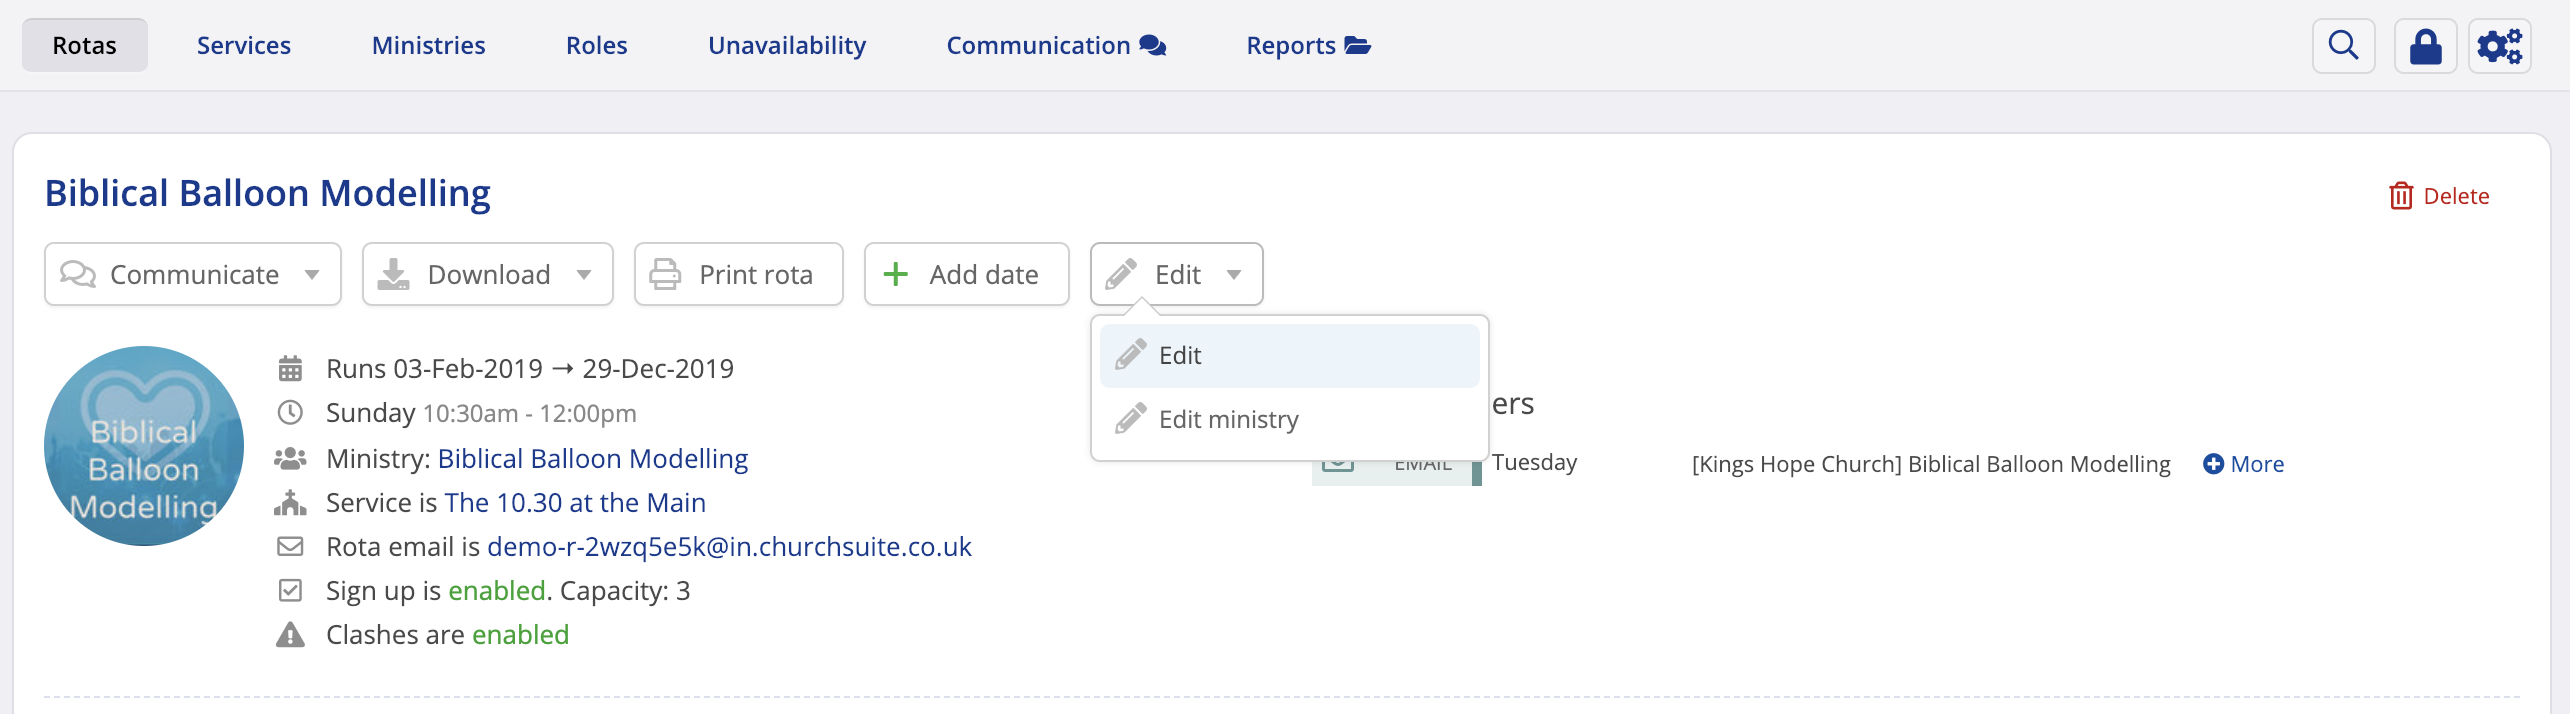Image resolution: width=2570 pixels, height=714 pixels.
Task: Click the green plus Add date icon
Action: (896, 274)
